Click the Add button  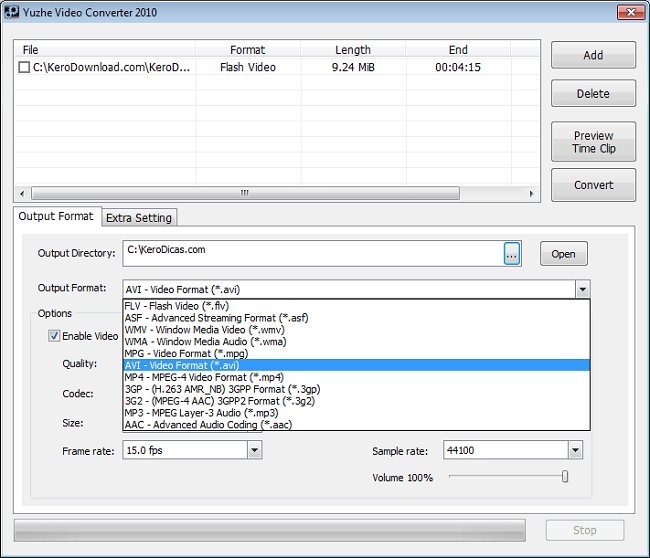coord(593,55)
